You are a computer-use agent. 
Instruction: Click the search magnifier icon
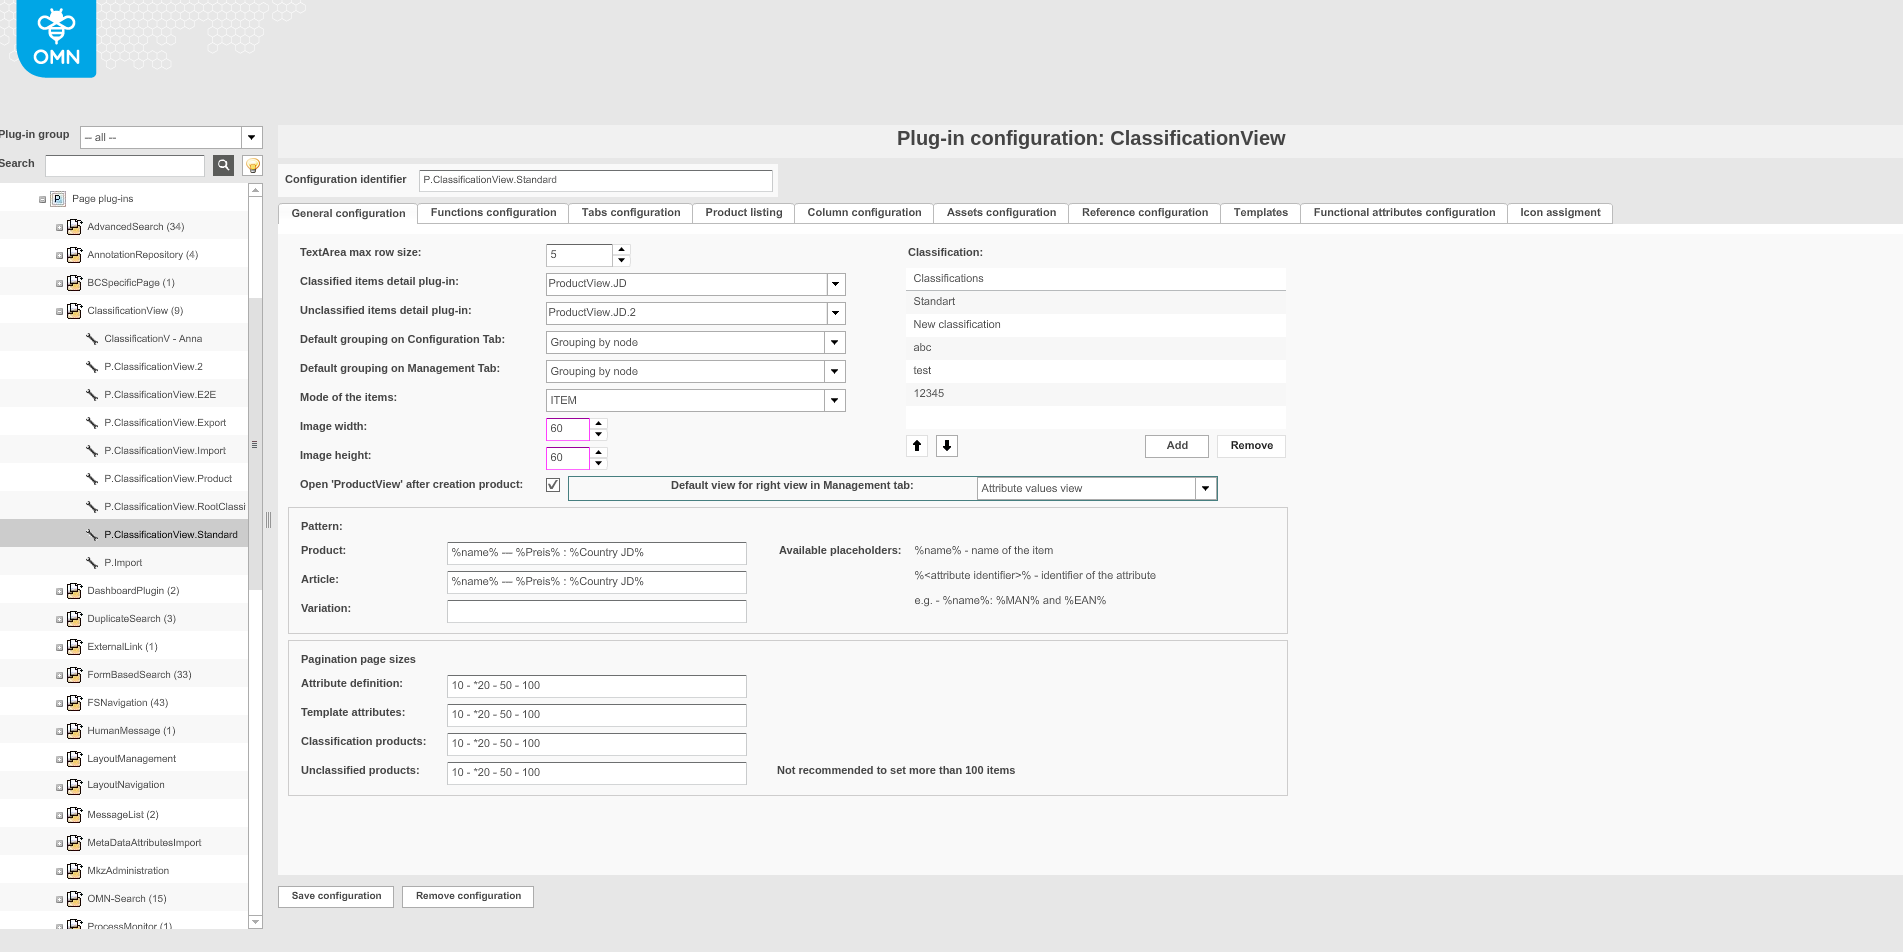(222, 165)
